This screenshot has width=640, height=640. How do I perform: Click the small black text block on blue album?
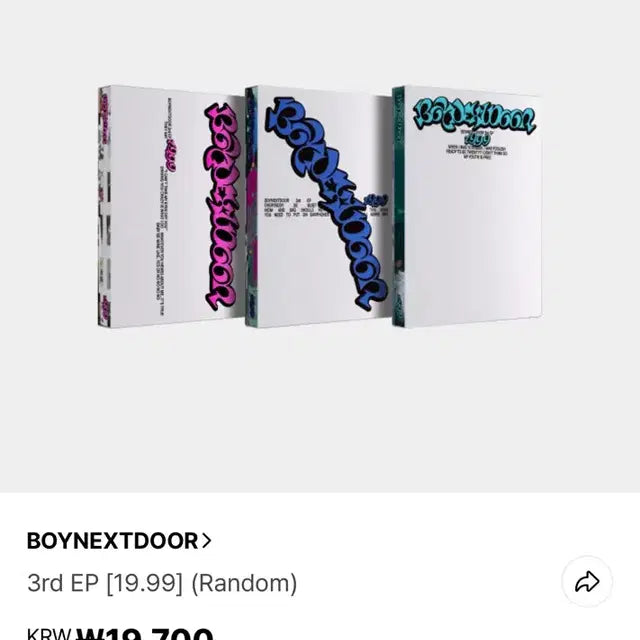294,207
